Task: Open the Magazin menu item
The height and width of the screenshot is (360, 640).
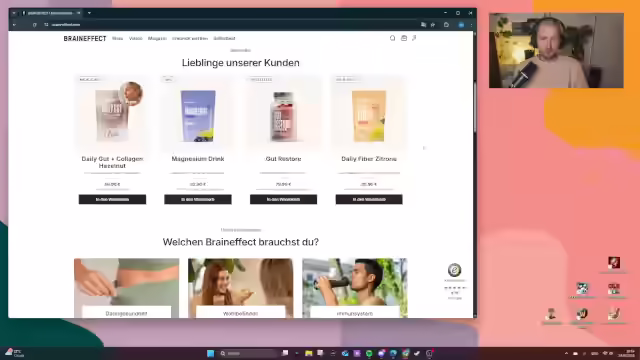Action: (157, 38)
